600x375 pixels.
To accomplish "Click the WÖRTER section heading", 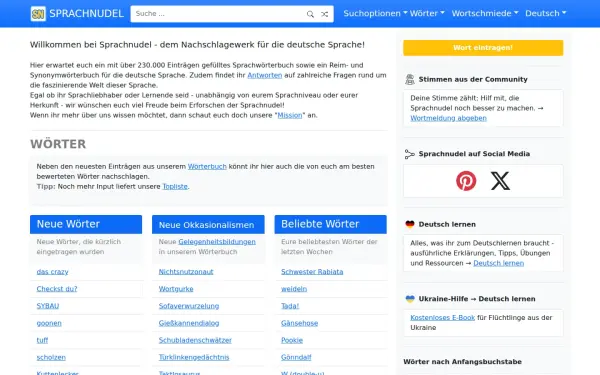I will click(x=58, y=144).
